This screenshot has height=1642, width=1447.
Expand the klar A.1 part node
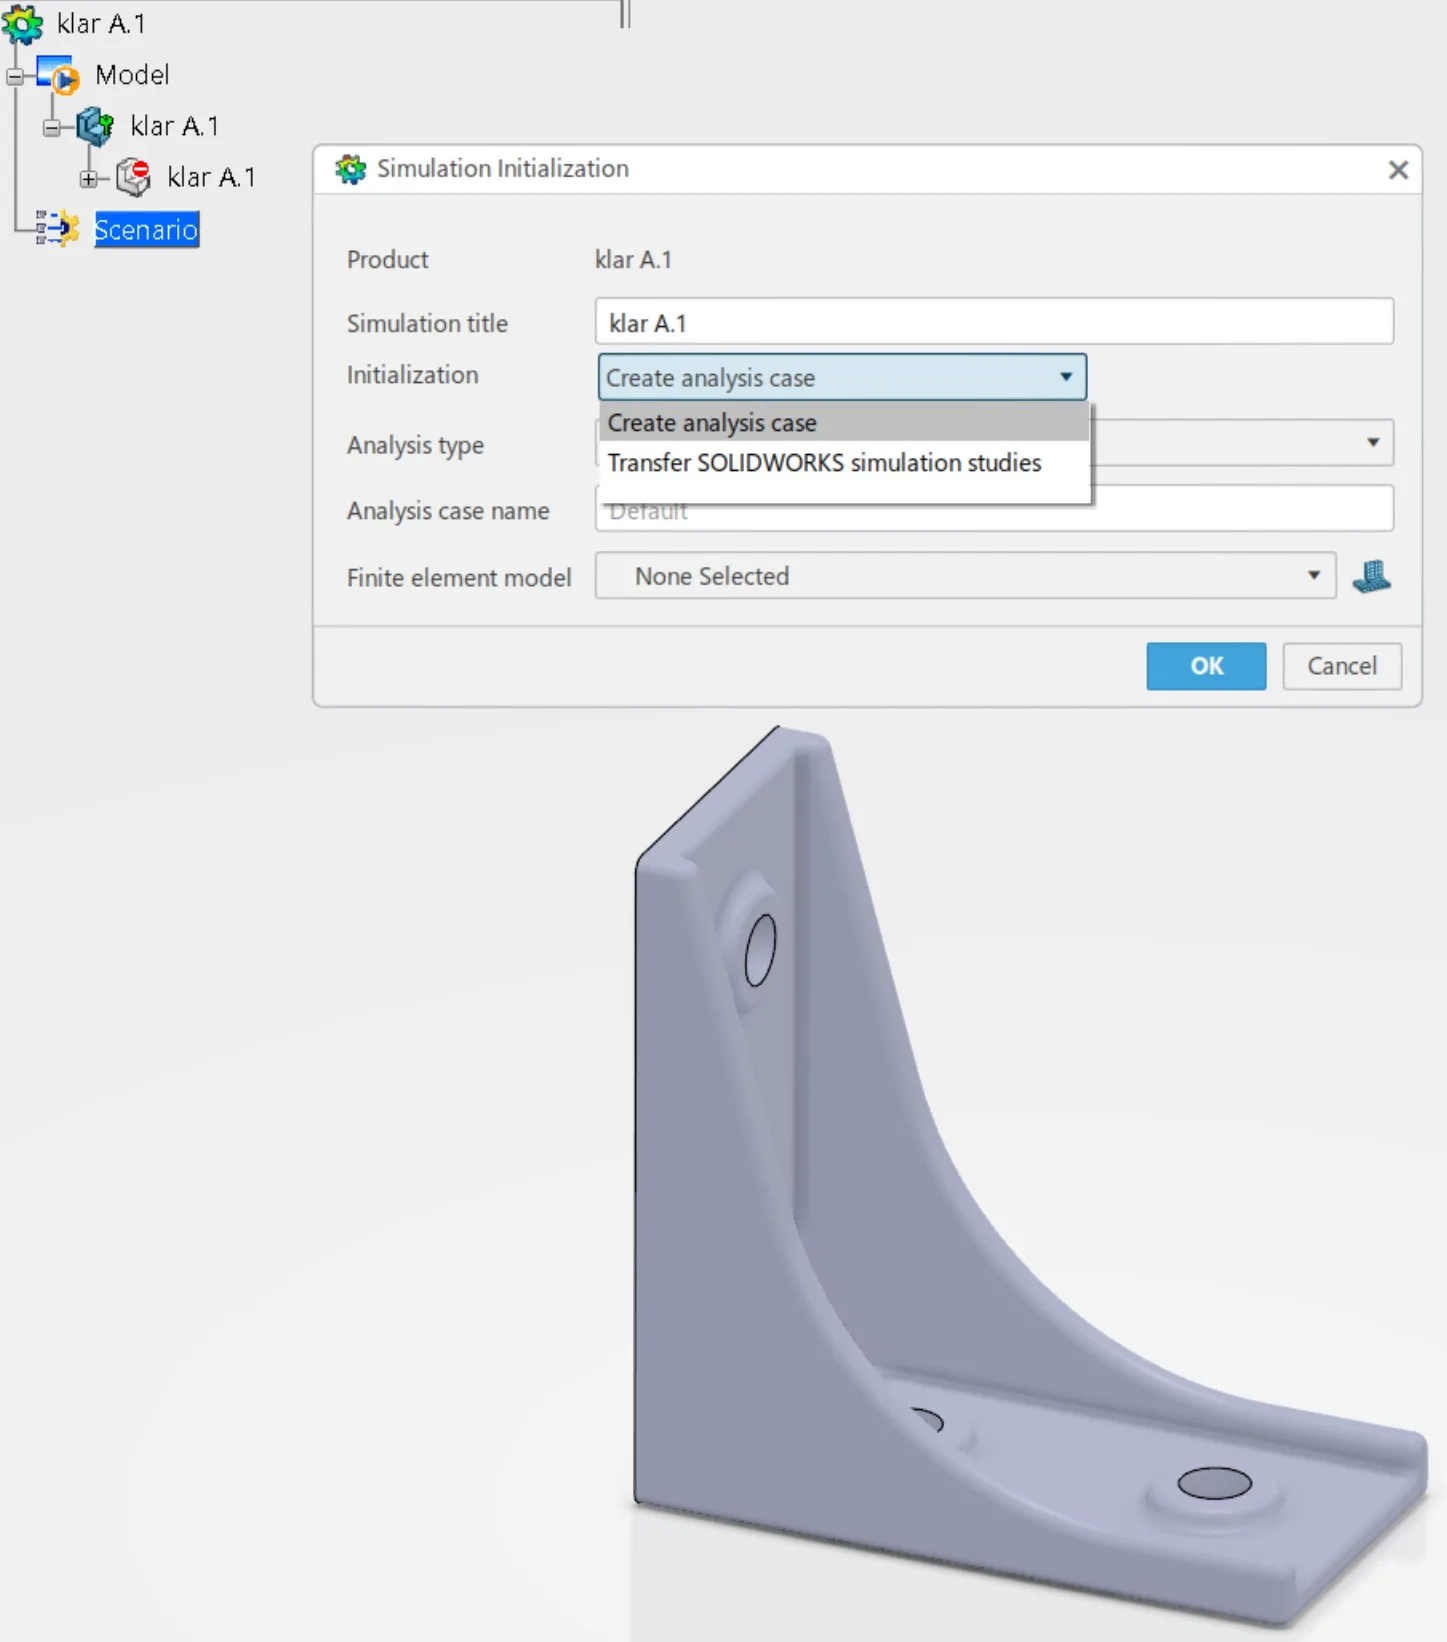(x=89, y=178)
